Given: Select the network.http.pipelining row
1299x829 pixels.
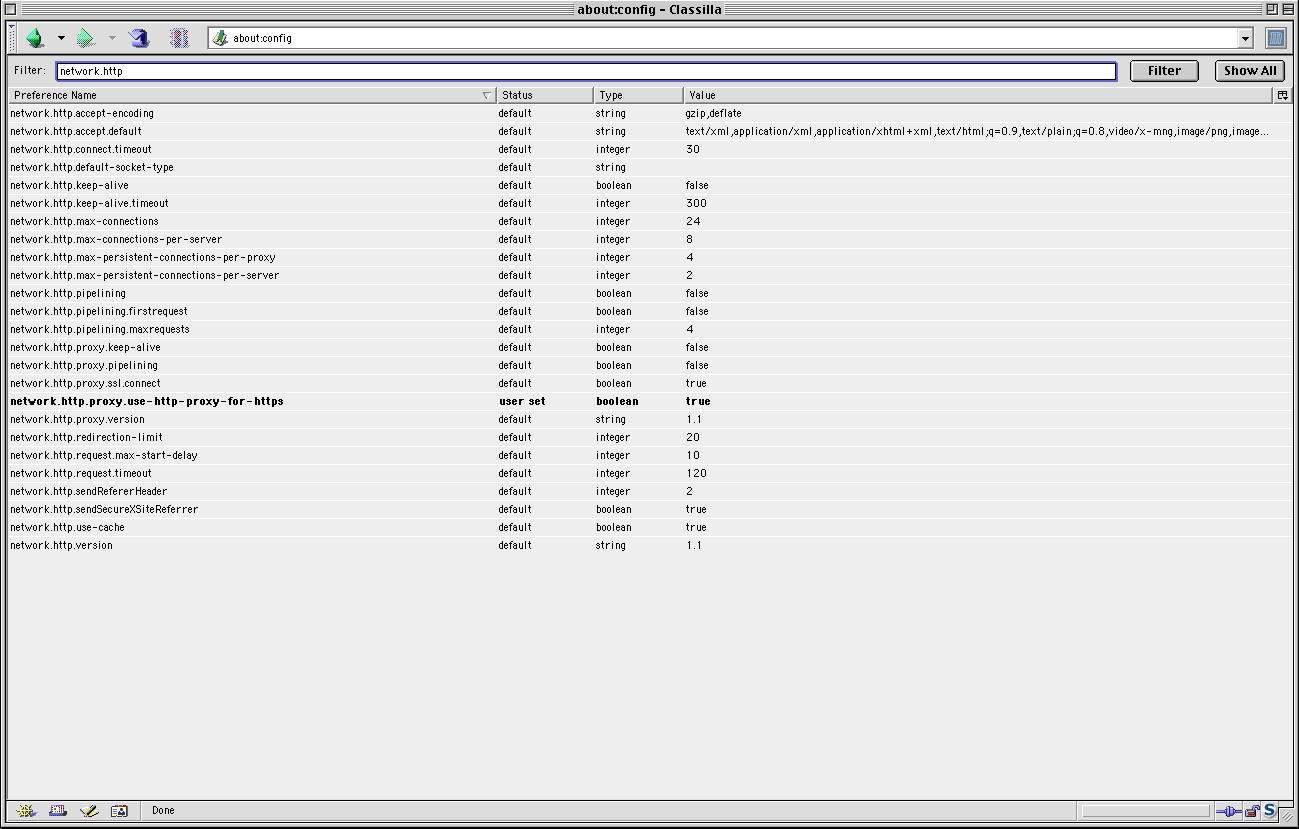Looking at the screenshot, I should [x=650, y=293].
